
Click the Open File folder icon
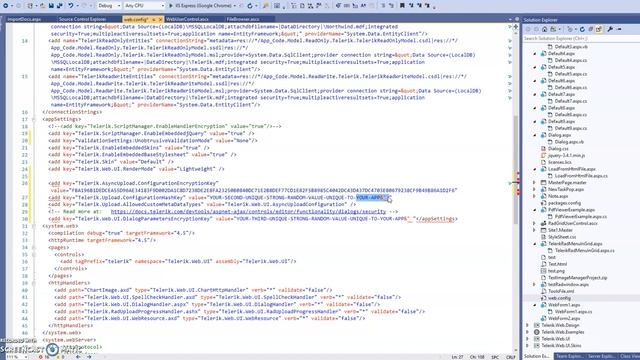coord(43,6)
